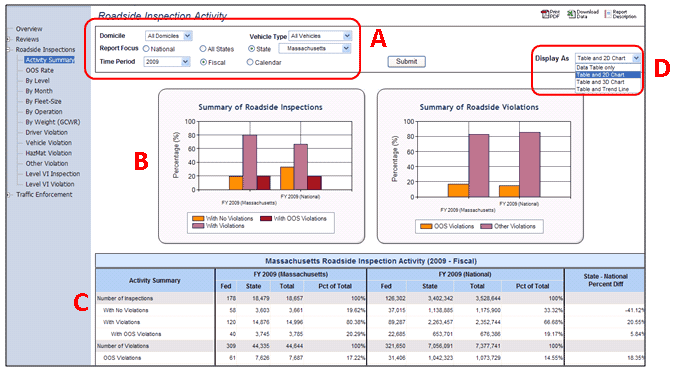
Task: Select Table and Trend Line option
Action: click(x=608, y=89)
